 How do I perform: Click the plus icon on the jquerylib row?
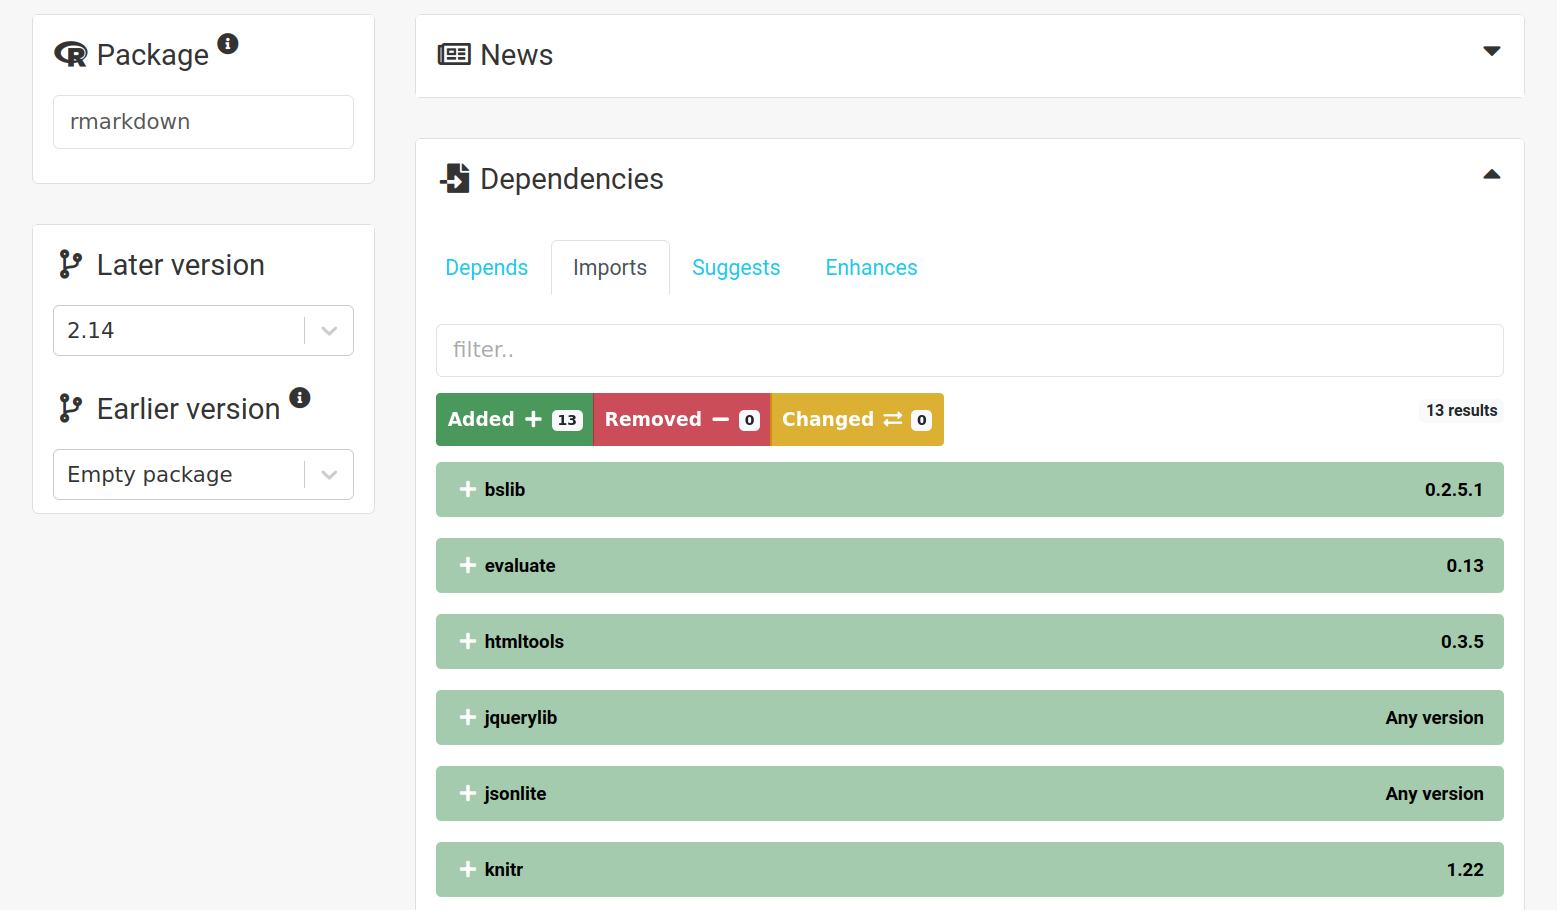click(x=467, y=717)
